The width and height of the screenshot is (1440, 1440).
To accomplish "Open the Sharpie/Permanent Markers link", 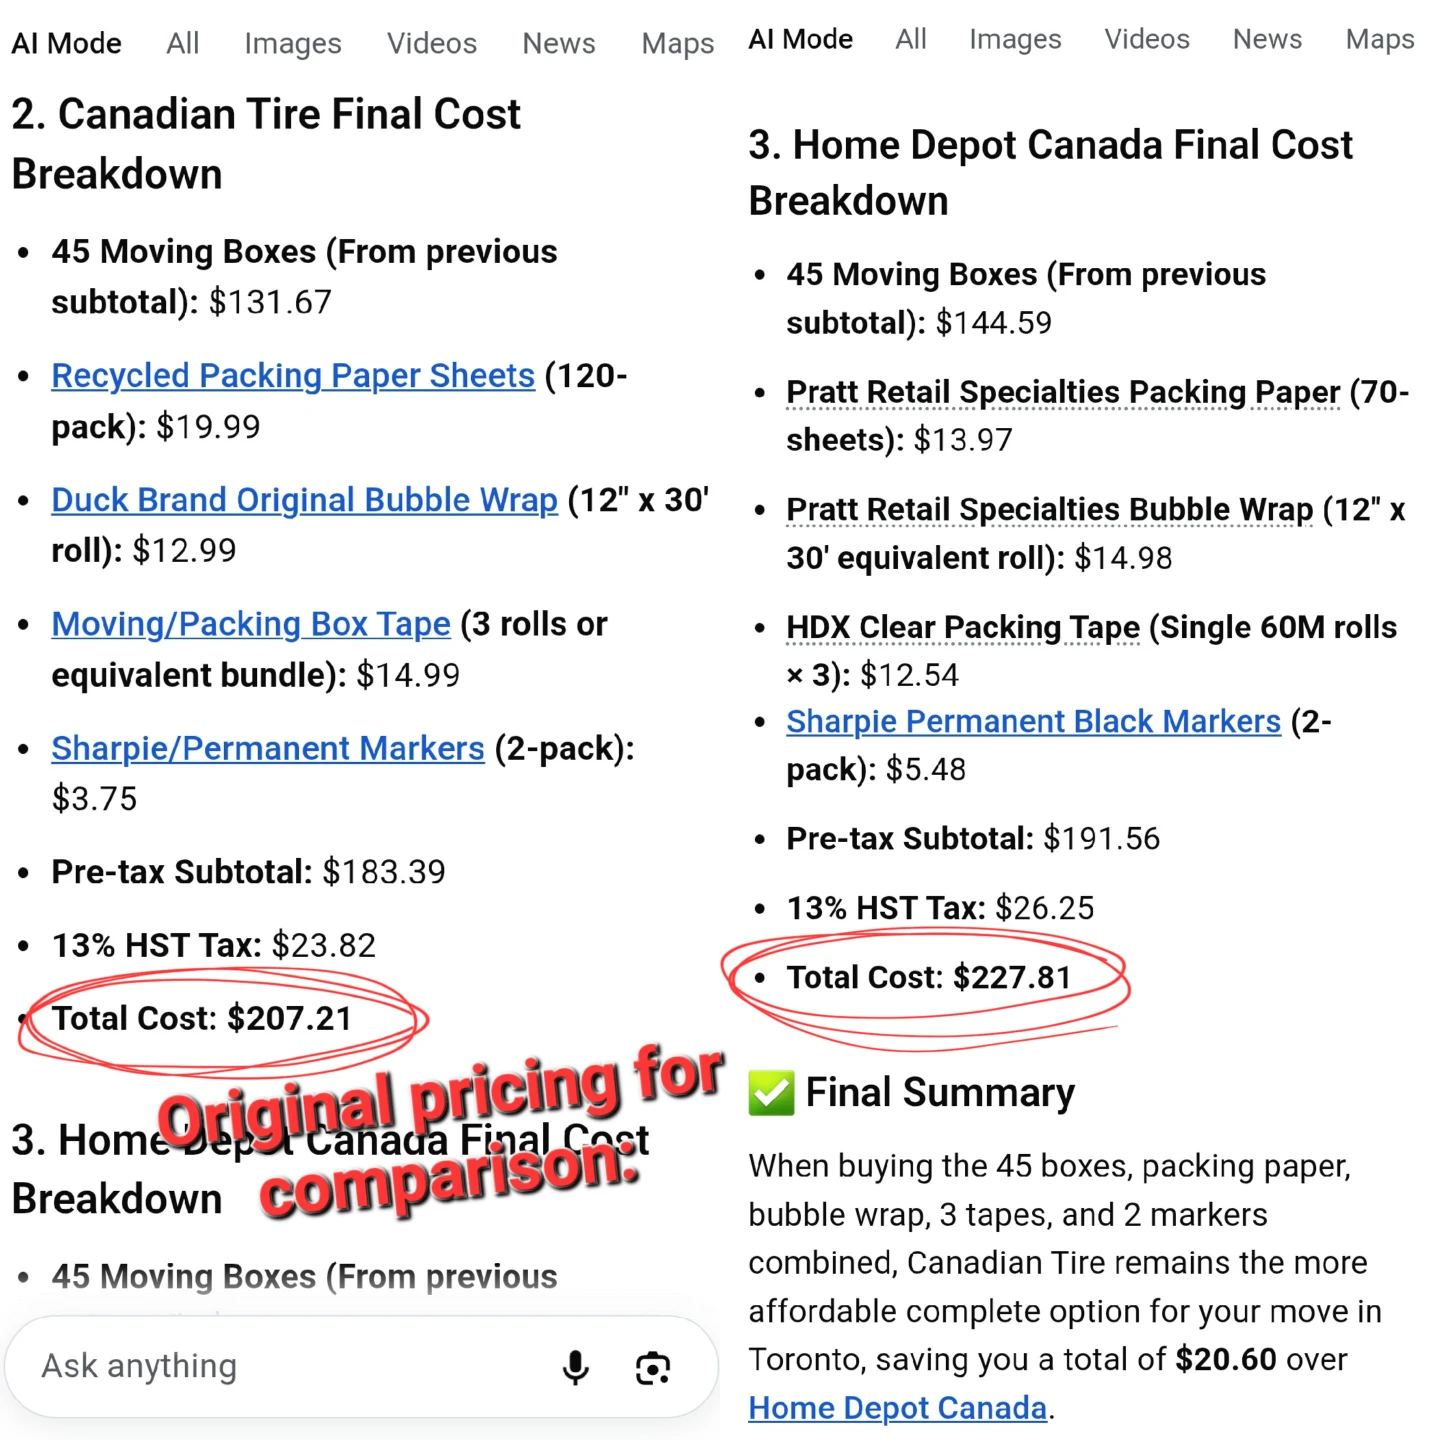I will [x=268, y=748].
